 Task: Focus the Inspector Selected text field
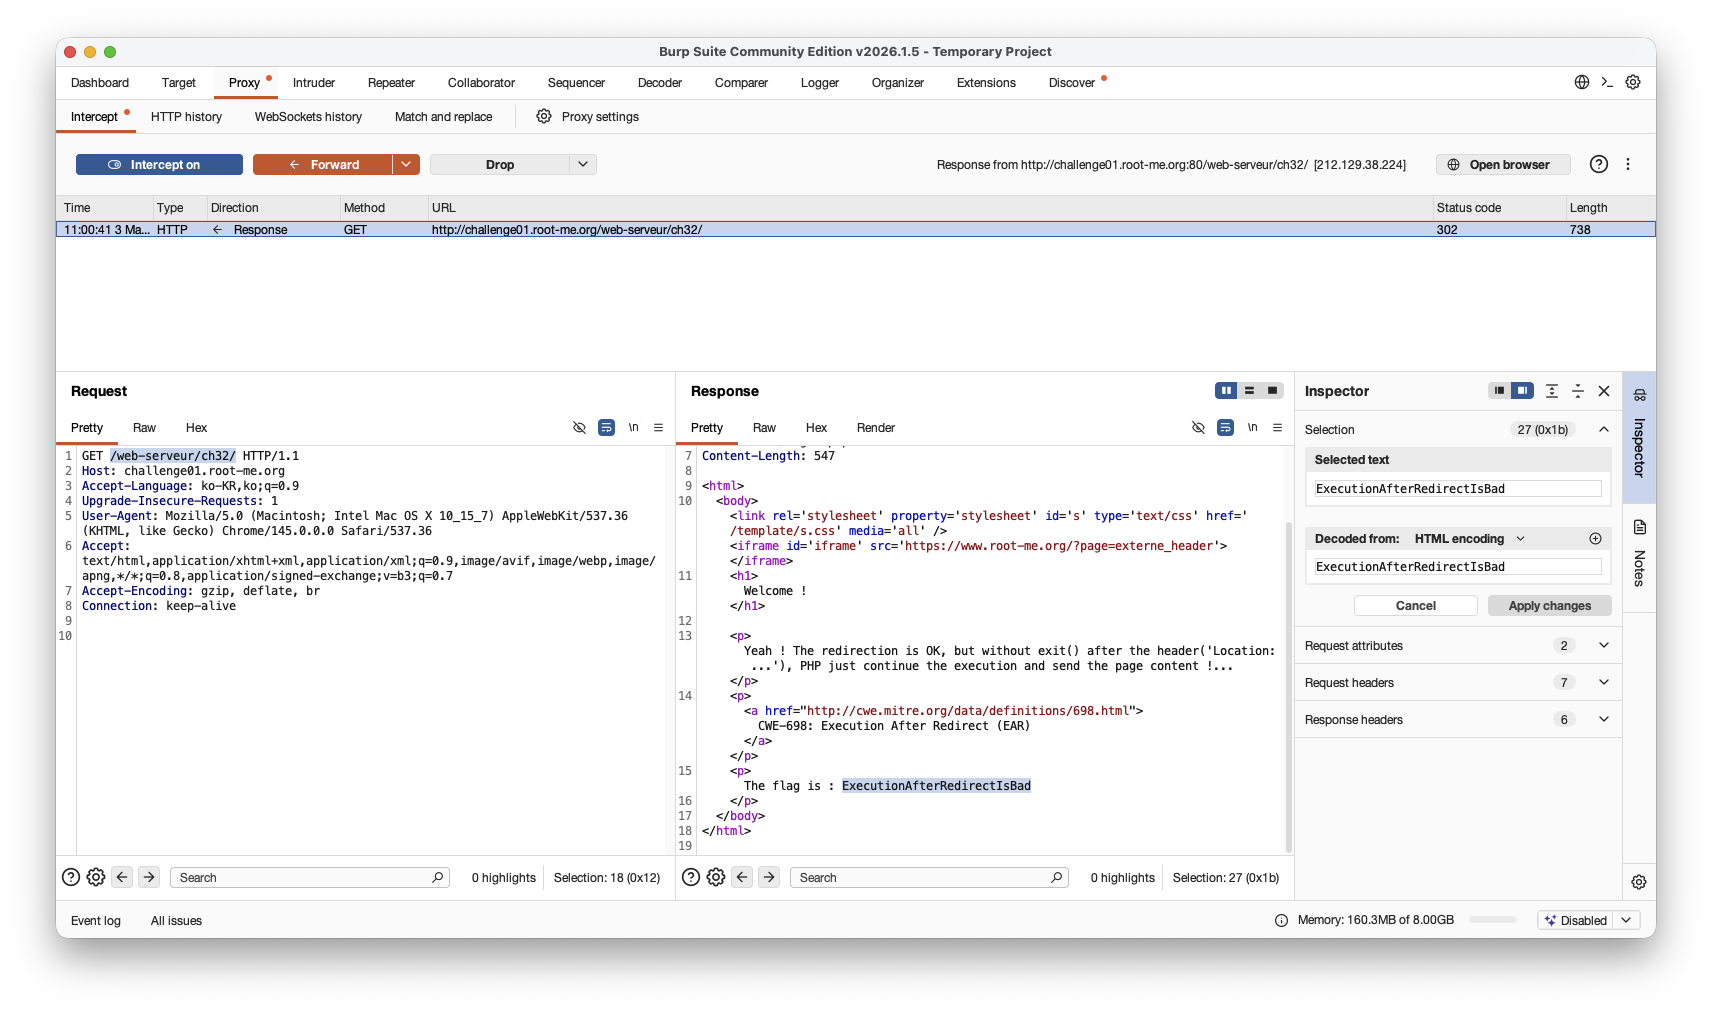click(x=1458, y=488)
